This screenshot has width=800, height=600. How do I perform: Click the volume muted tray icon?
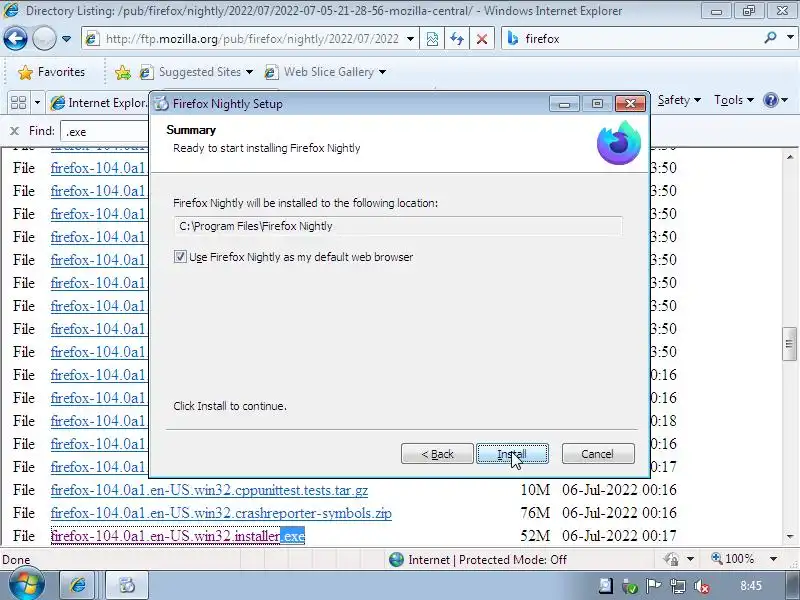pos(703,586)
